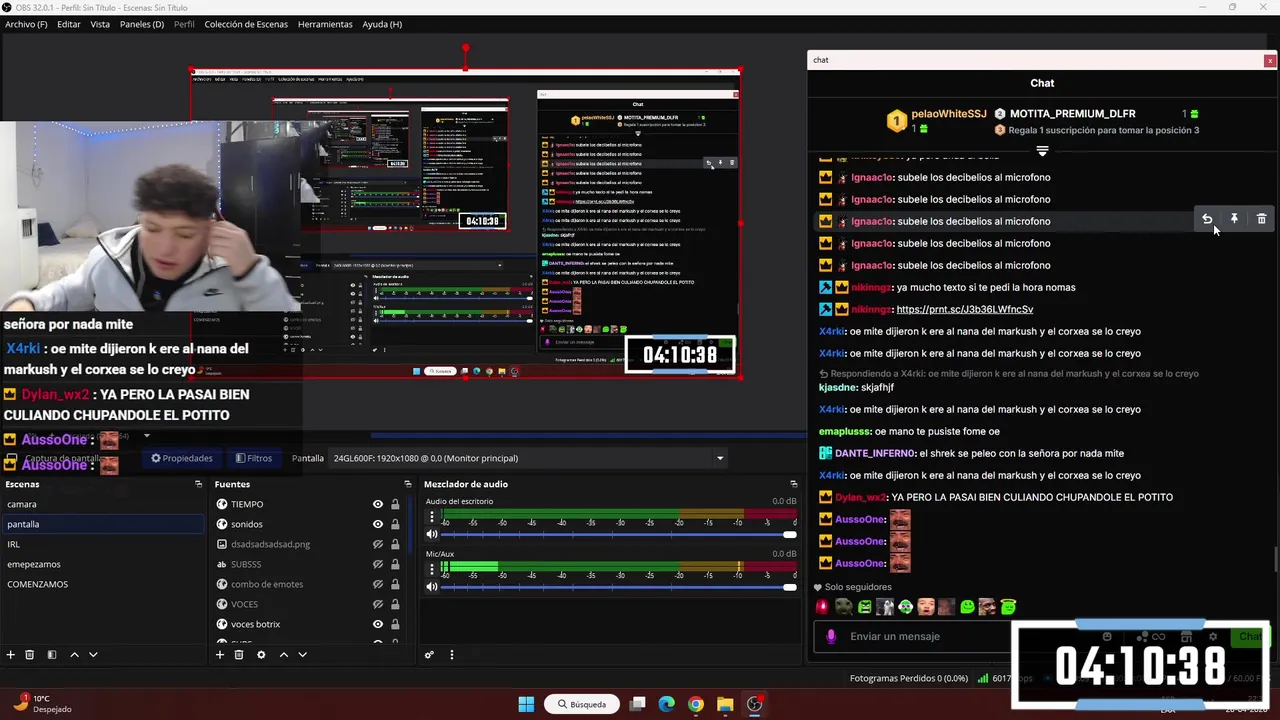The image size is (1280, 720).
Task: Undock the Mezclador de audio panel
Action: click(x=794, y=484)
